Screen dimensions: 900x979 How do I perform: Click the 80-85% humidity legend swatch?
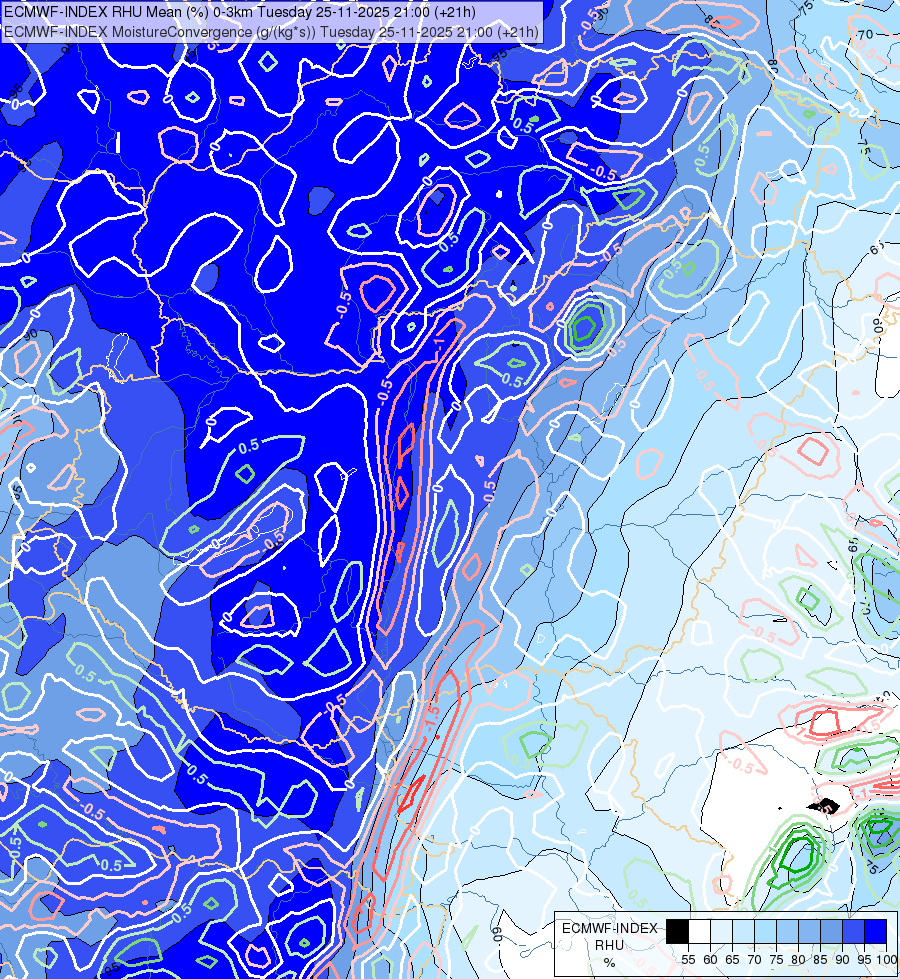[x=809, y=932]
